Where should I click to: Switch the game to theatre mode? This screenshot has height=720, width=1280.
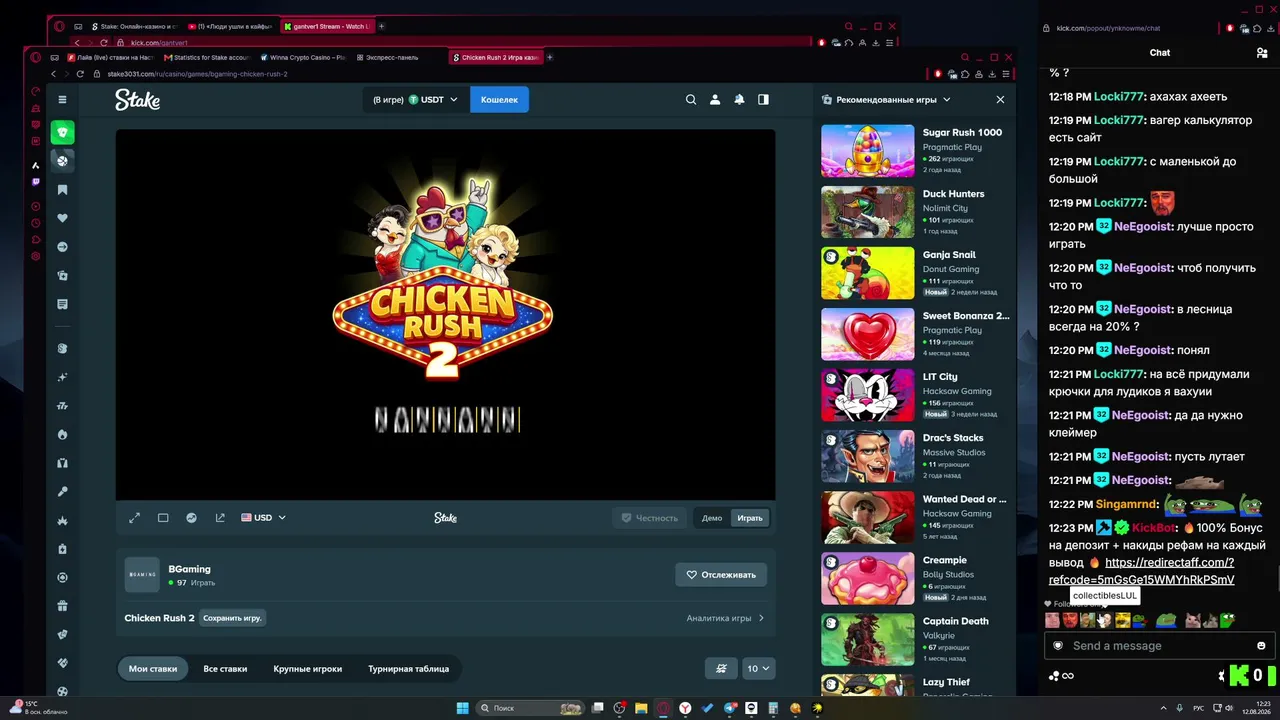pyautogui.click(x=163, y=518)
